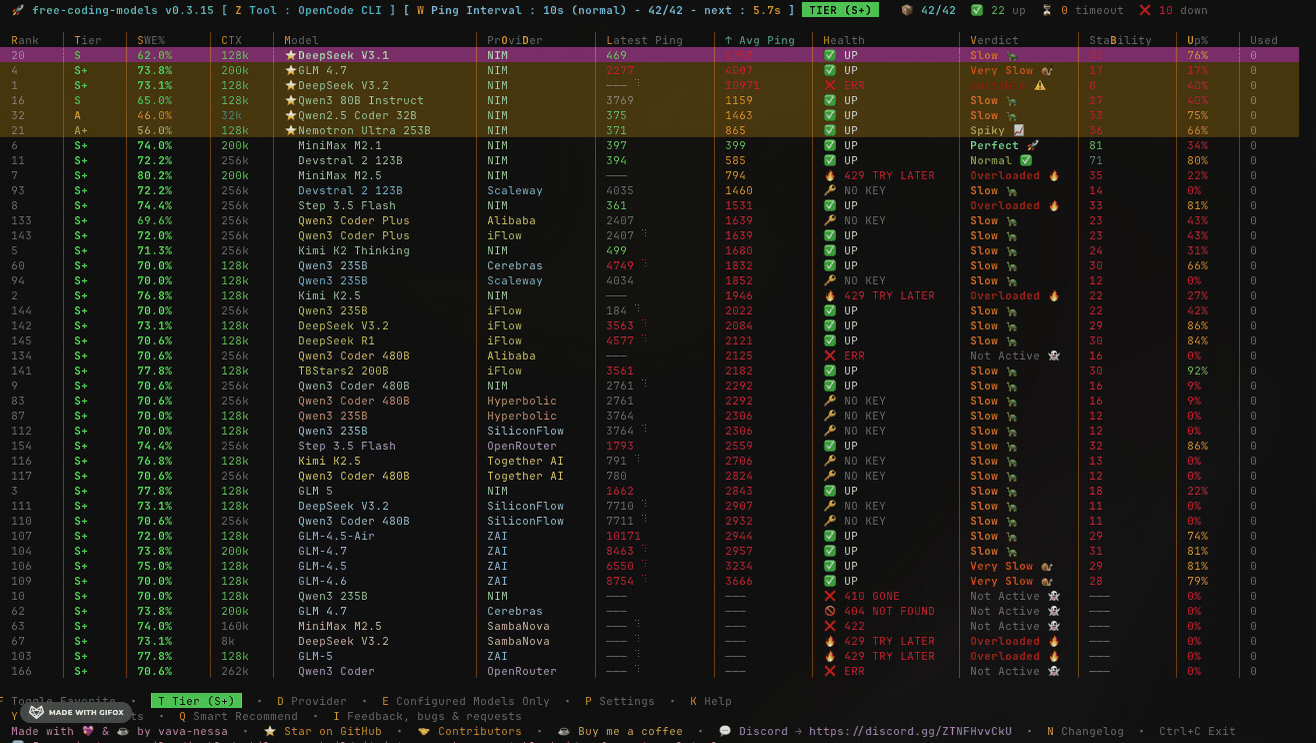Click the warning triangle icon in DeepSeek V3.2 verdict
1316x743 pixels.
tap(1040, 85)
